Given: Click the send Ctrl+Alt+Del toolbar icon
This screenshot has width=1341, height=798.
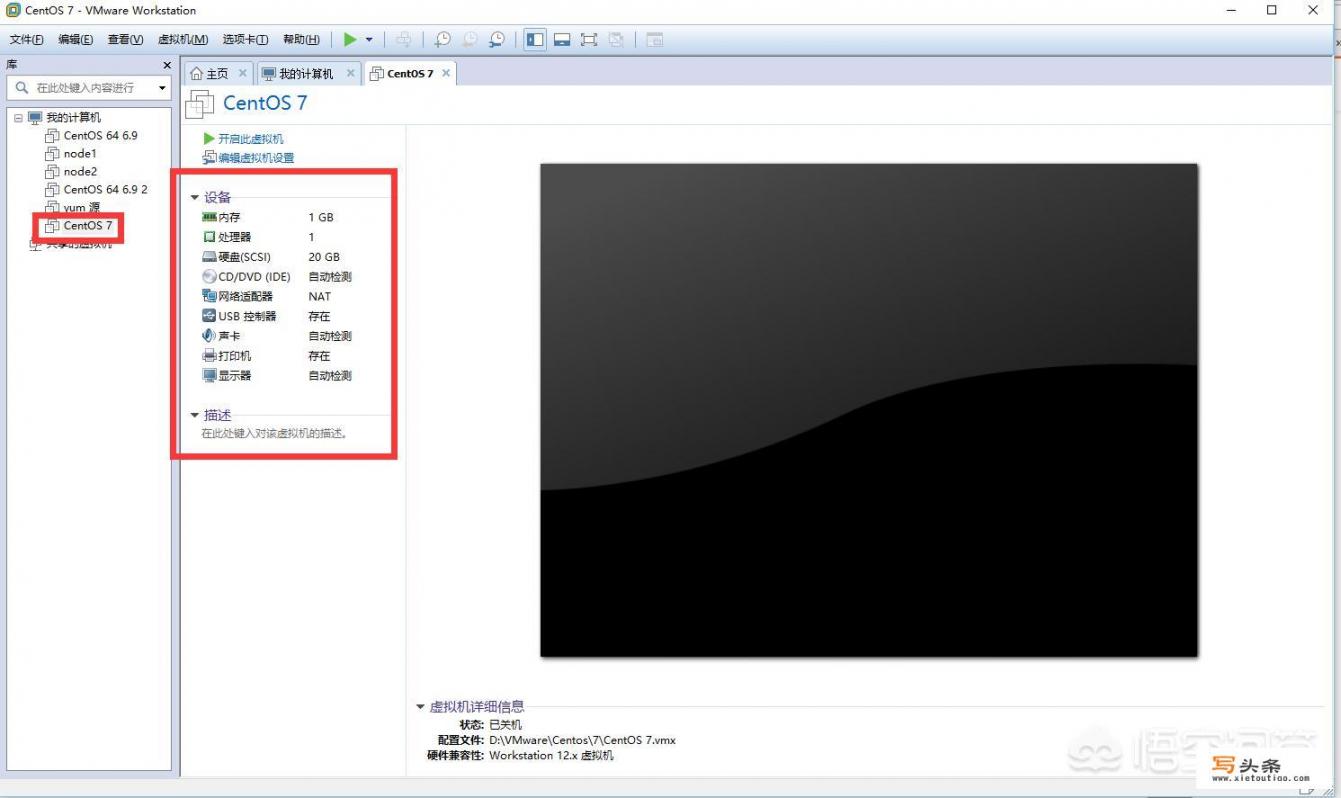Looking at the screenshot, I should (404, 40).
